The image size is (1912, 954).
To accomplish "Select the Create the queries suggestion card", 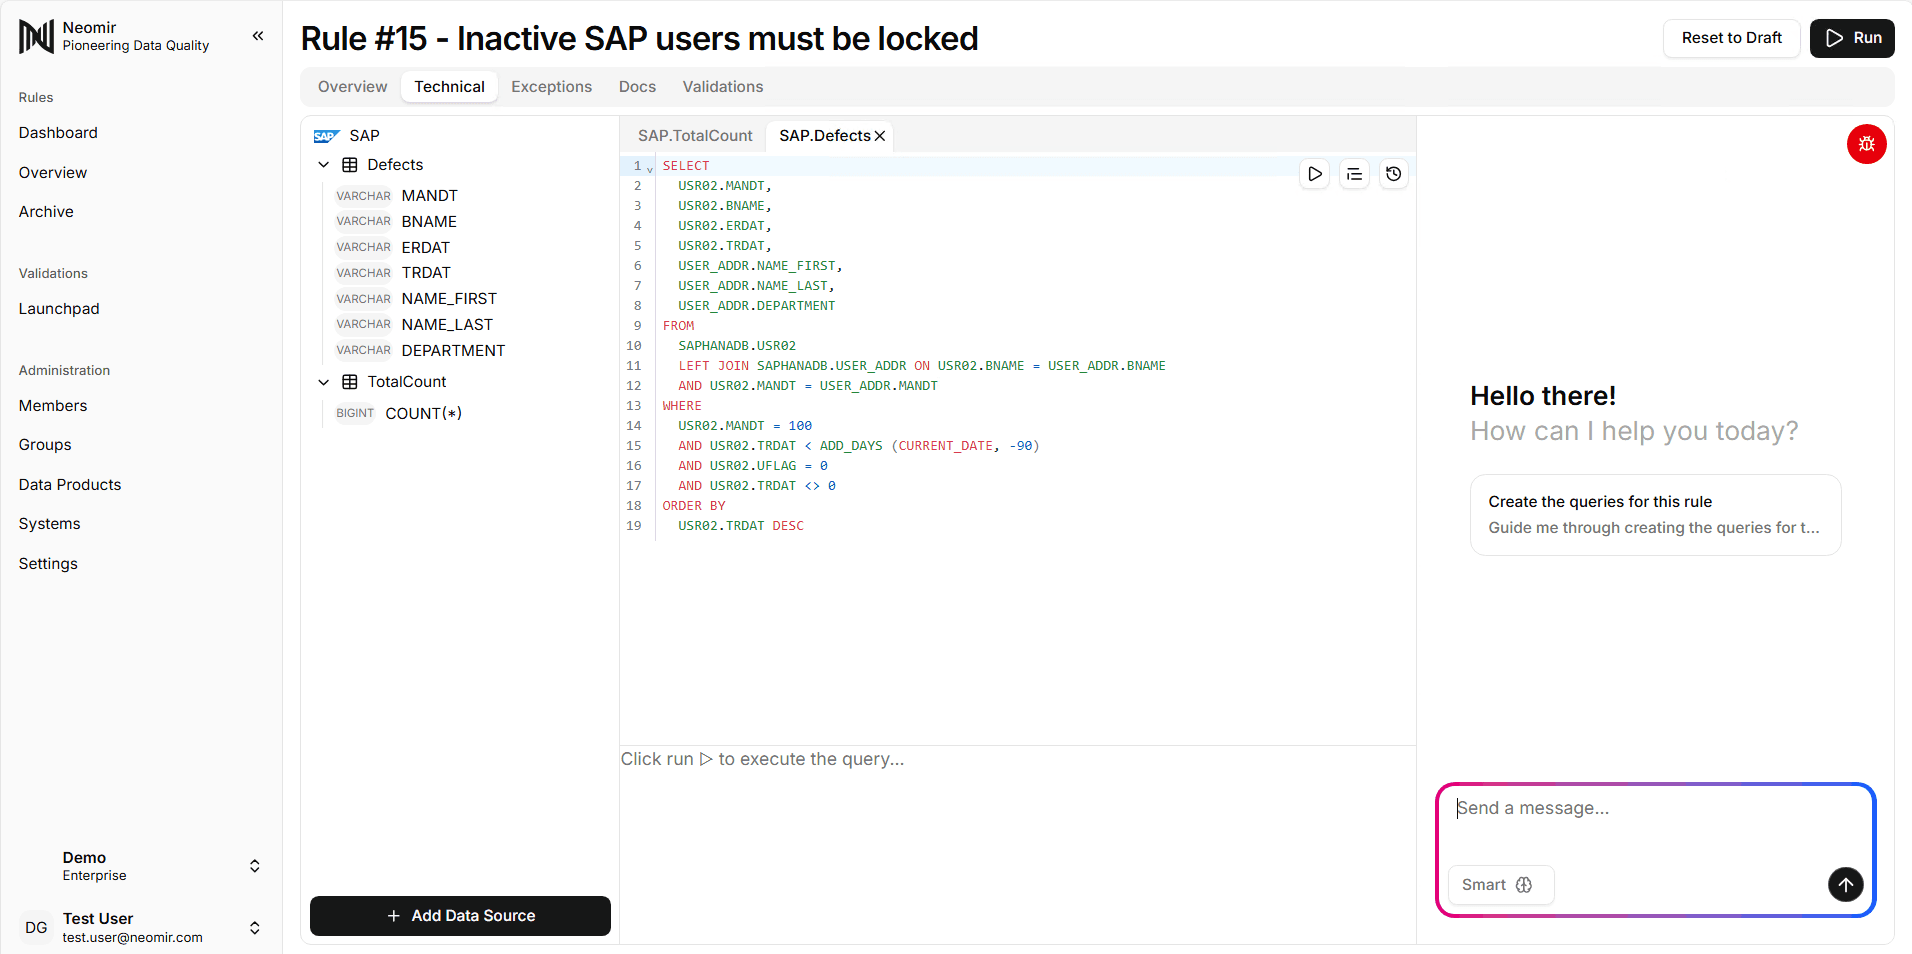I will [1654, 514].
